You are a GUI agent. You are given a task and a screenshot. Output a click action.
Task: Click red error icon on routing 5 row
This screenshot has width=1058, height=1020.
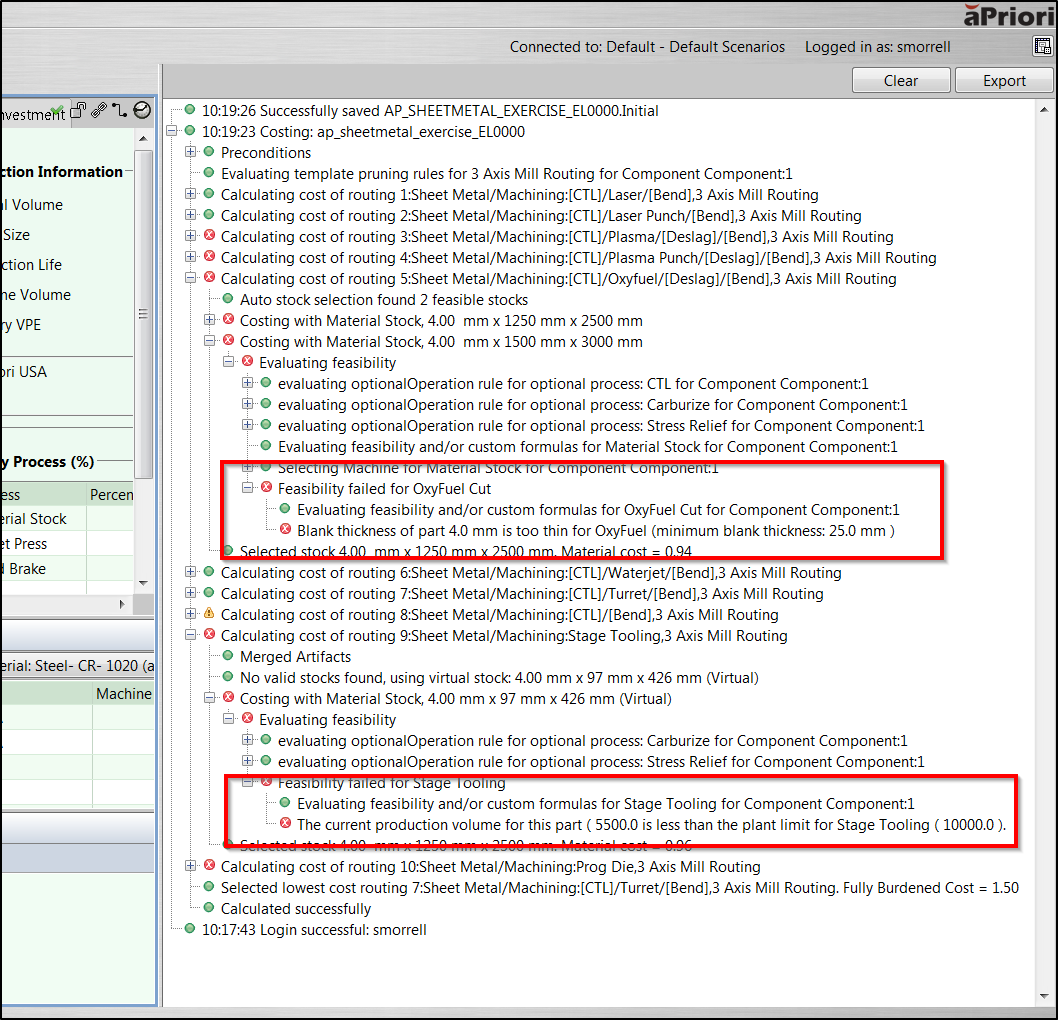tap(209, 278)
